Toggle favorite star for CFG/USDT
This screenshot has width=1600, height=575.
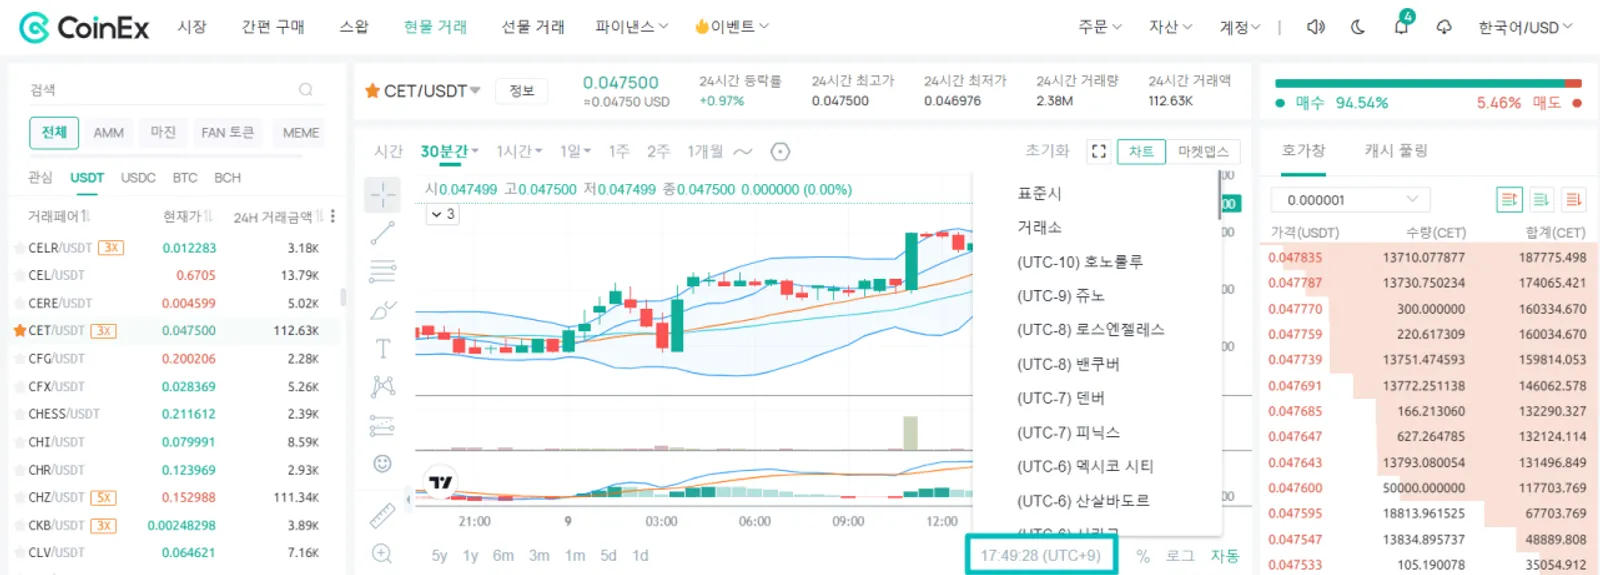tap(19, 358)
